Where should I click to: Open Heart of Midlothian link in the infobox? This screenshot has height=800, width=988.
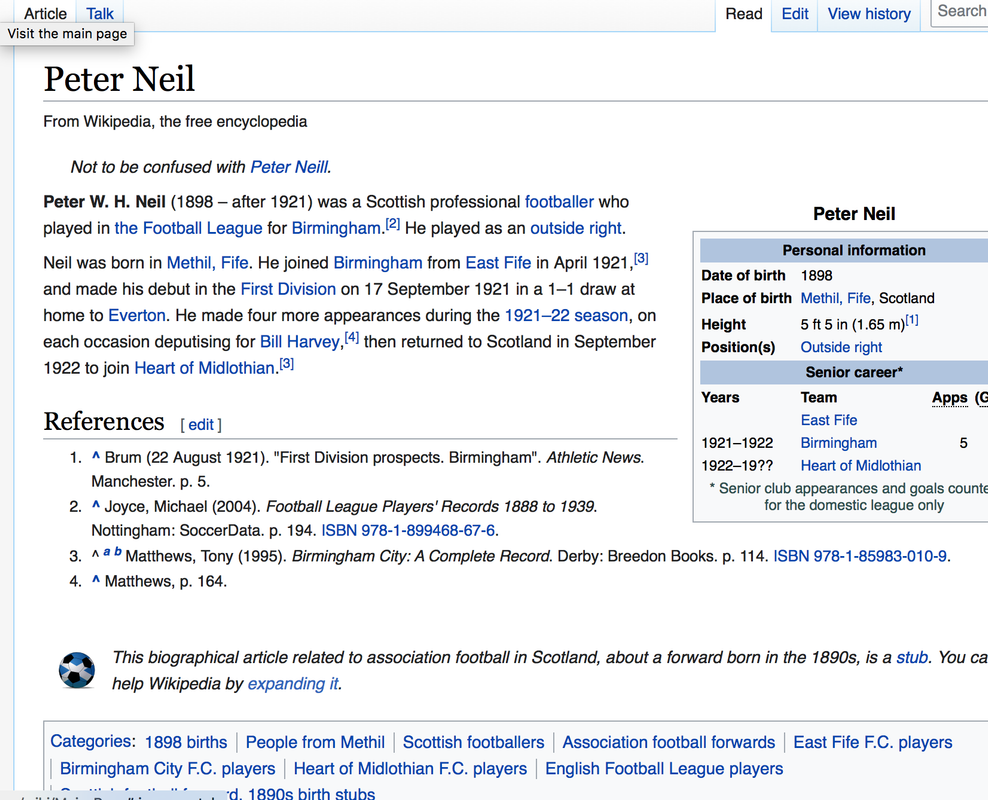click(861, 466)
